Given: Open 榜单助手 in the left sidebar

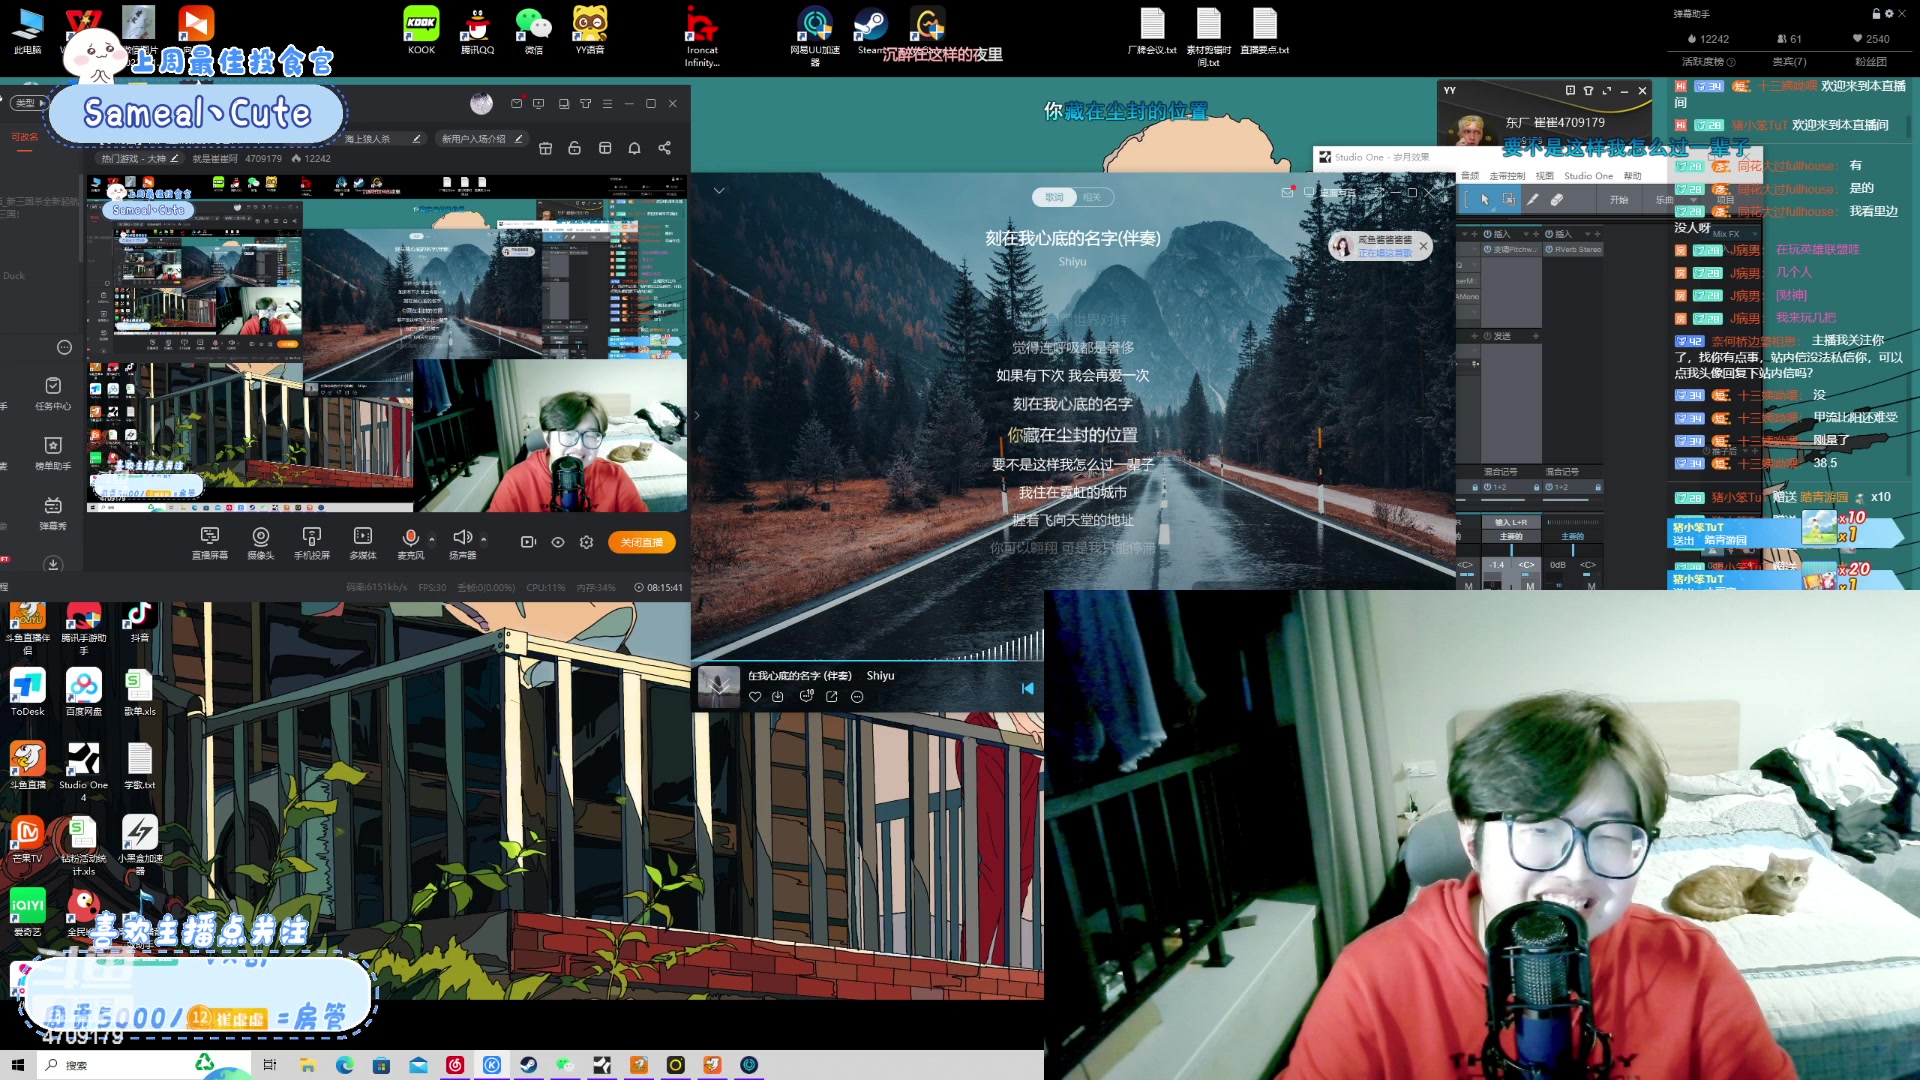Looking at the screenshot, I should tap(53, 453).
